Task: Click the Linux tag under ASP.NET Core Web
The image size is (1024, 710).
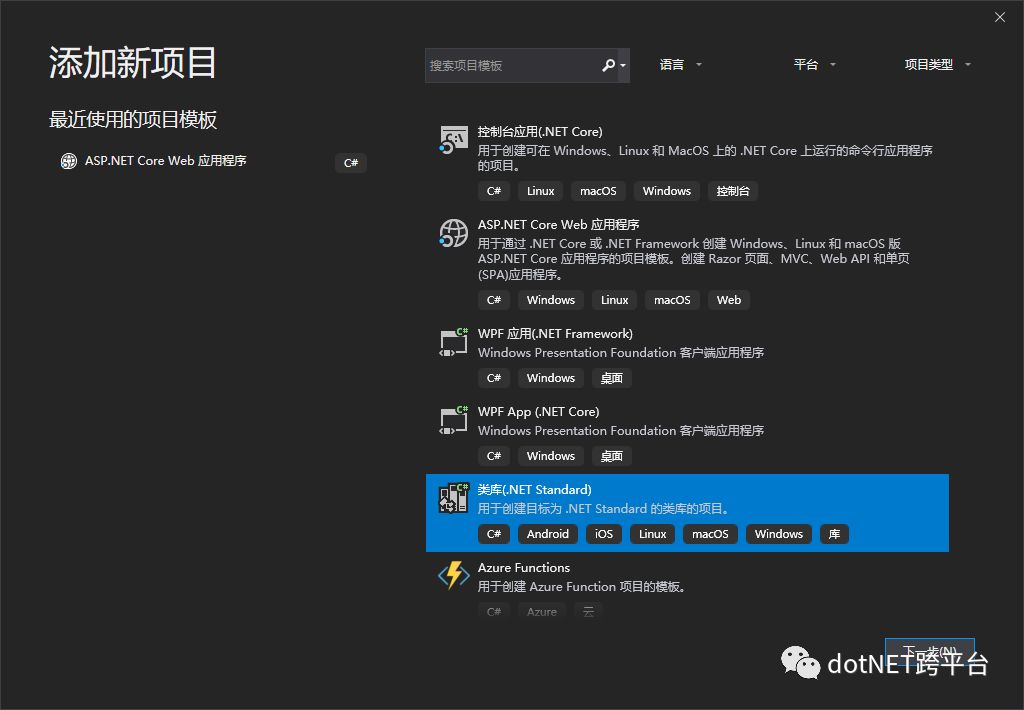Action: click(x=615, y=300)
